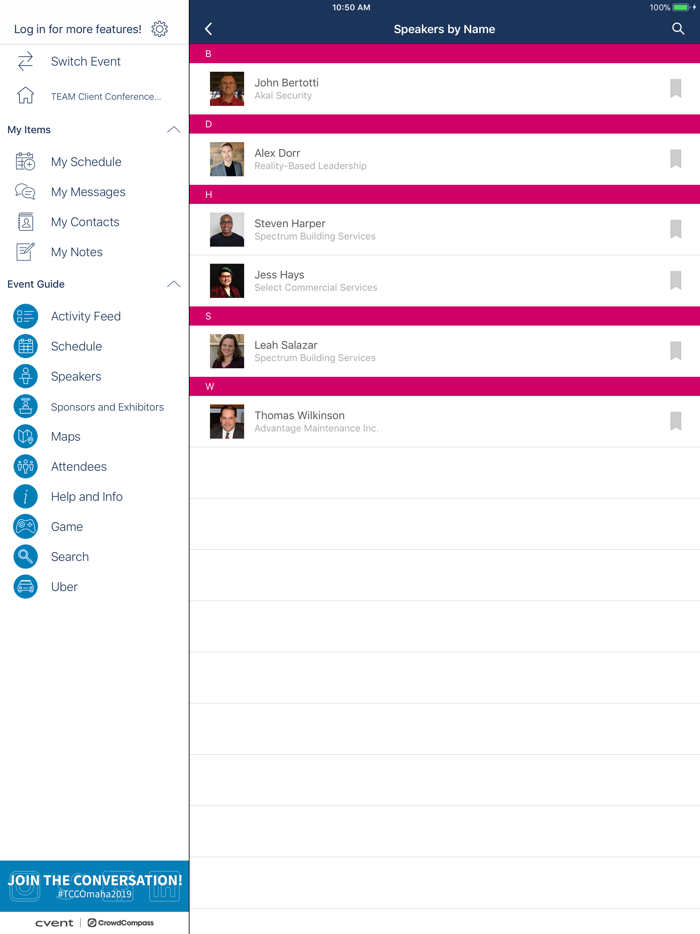700x934 pixels.
Task: Open My Notes pencil icon
Action: click(x=25, y=251)
